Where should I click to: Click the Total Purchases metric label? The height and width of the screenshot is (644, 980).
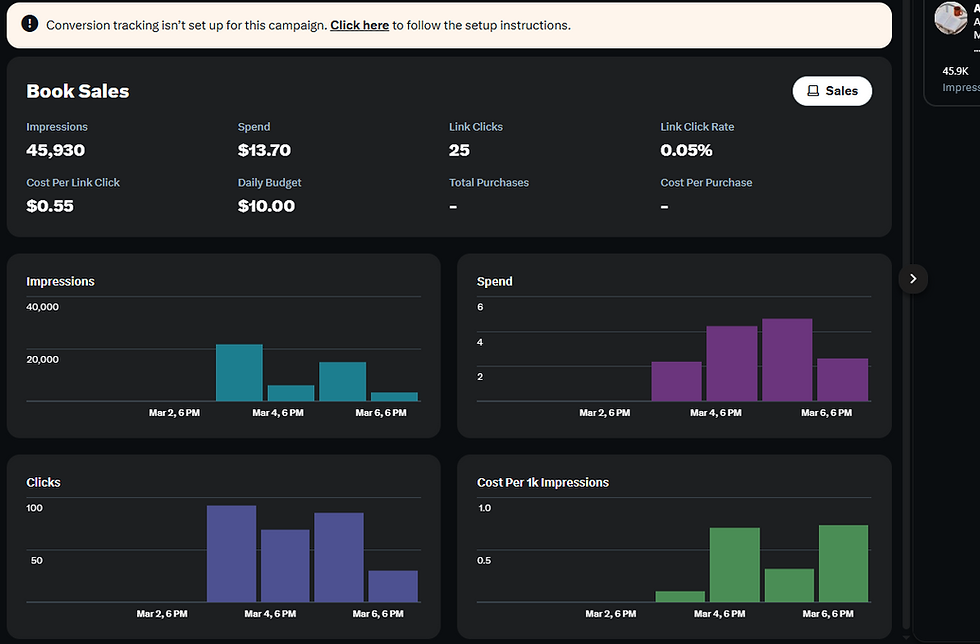[x=489, y=183]
